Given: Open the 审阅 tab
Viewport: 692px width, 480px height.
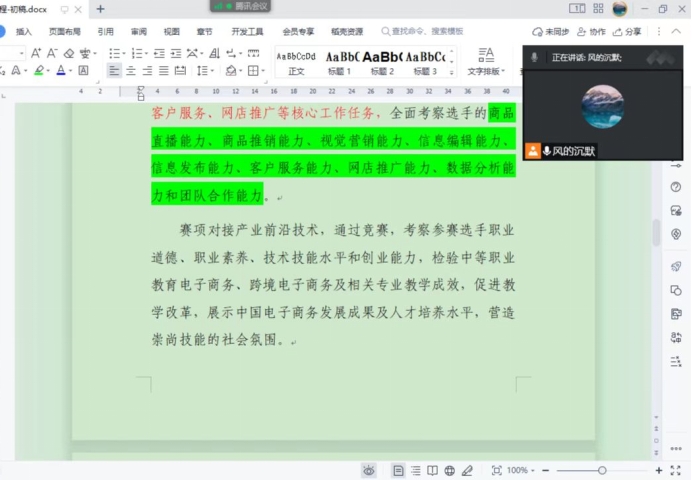Looking at the screenshot, I should (139, 31).
